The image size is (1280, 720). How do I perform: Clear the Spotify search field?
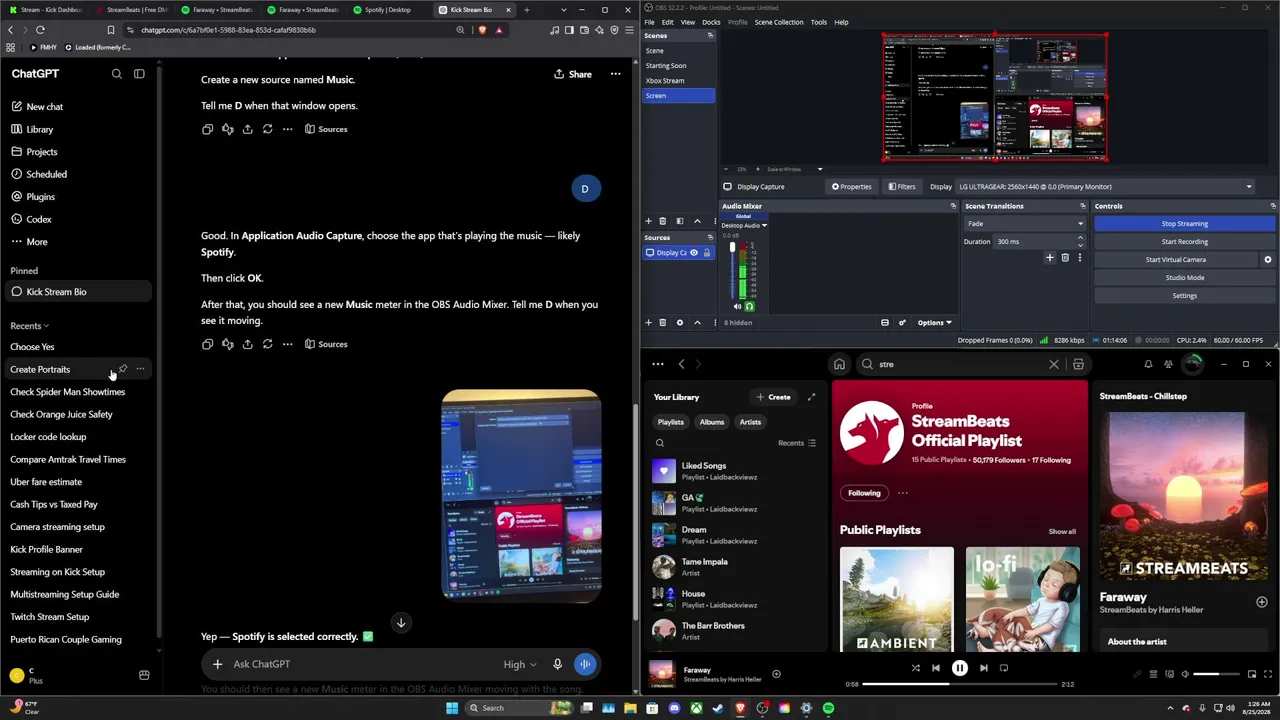point(1053,364)
